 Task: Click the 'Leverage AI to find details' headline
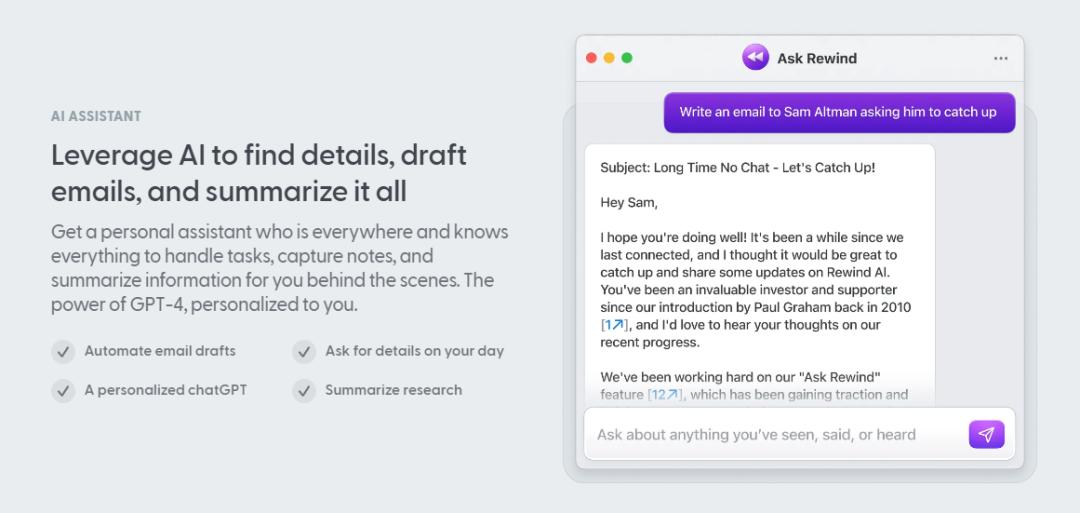coord(259,174)
